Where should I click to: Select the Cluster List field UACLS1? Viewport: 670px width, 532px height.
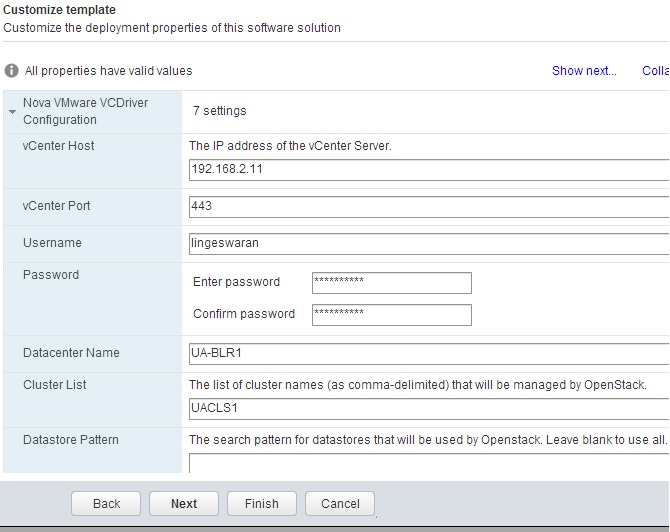coord(429,409)
